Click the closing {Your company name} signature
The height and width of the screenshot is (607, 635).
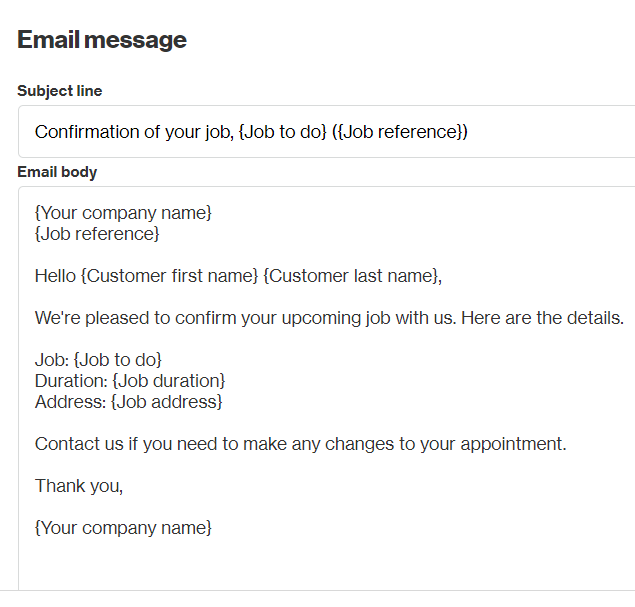click(x=123, y=528)
